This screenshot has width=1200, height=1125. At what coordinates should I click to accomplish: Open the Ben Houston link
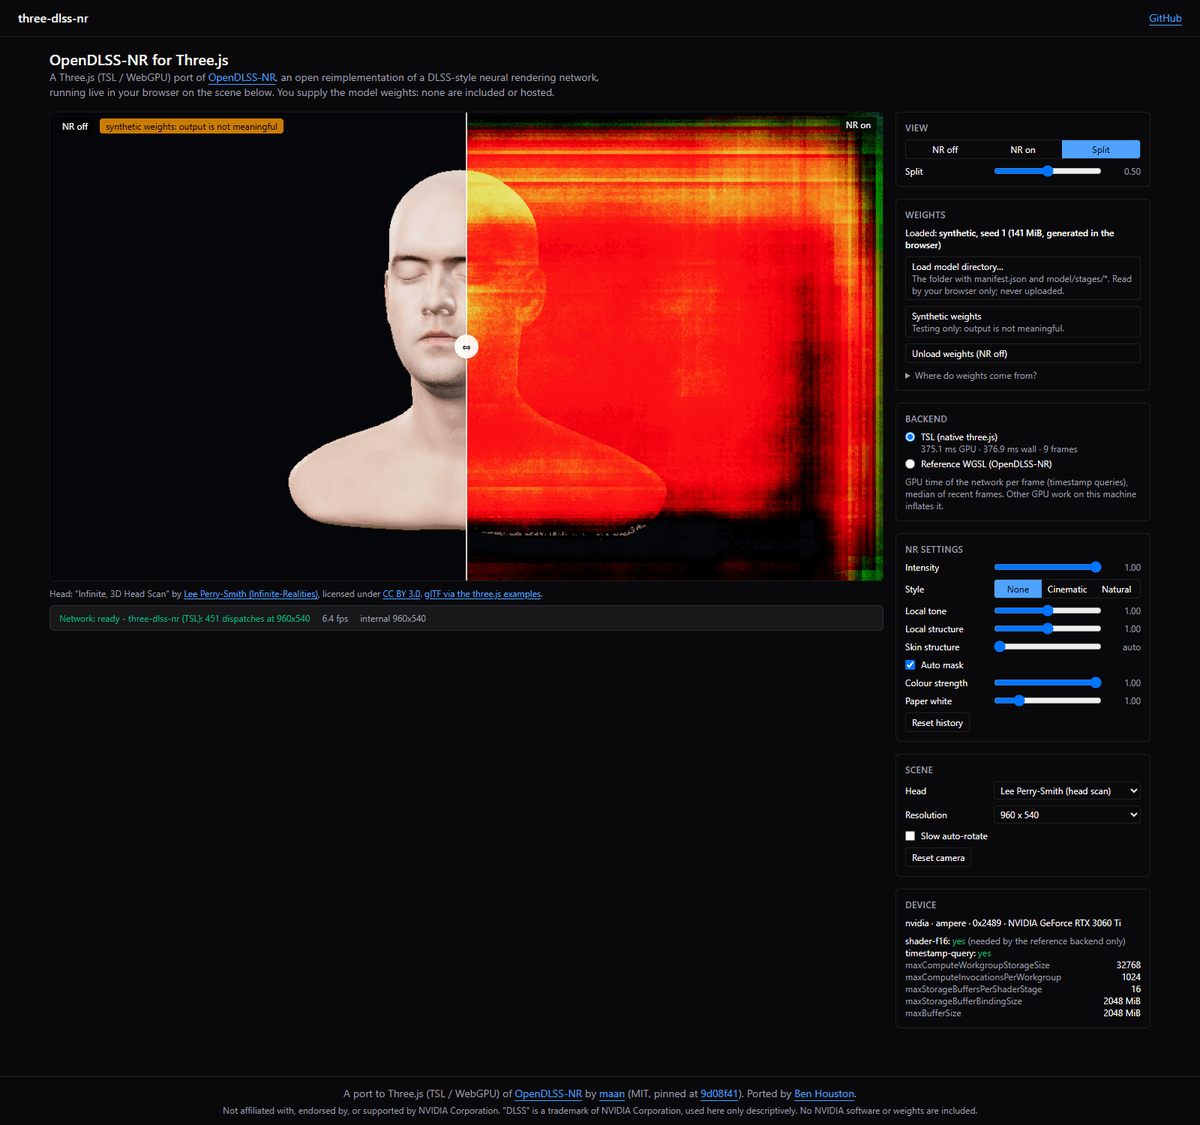click(825, 1094)
